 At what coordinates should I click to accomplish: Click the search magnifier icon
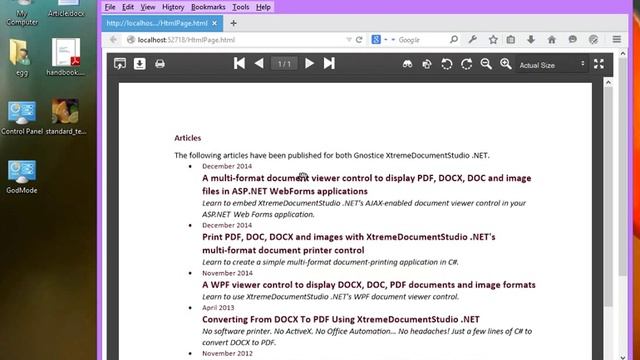coord(453,40)
